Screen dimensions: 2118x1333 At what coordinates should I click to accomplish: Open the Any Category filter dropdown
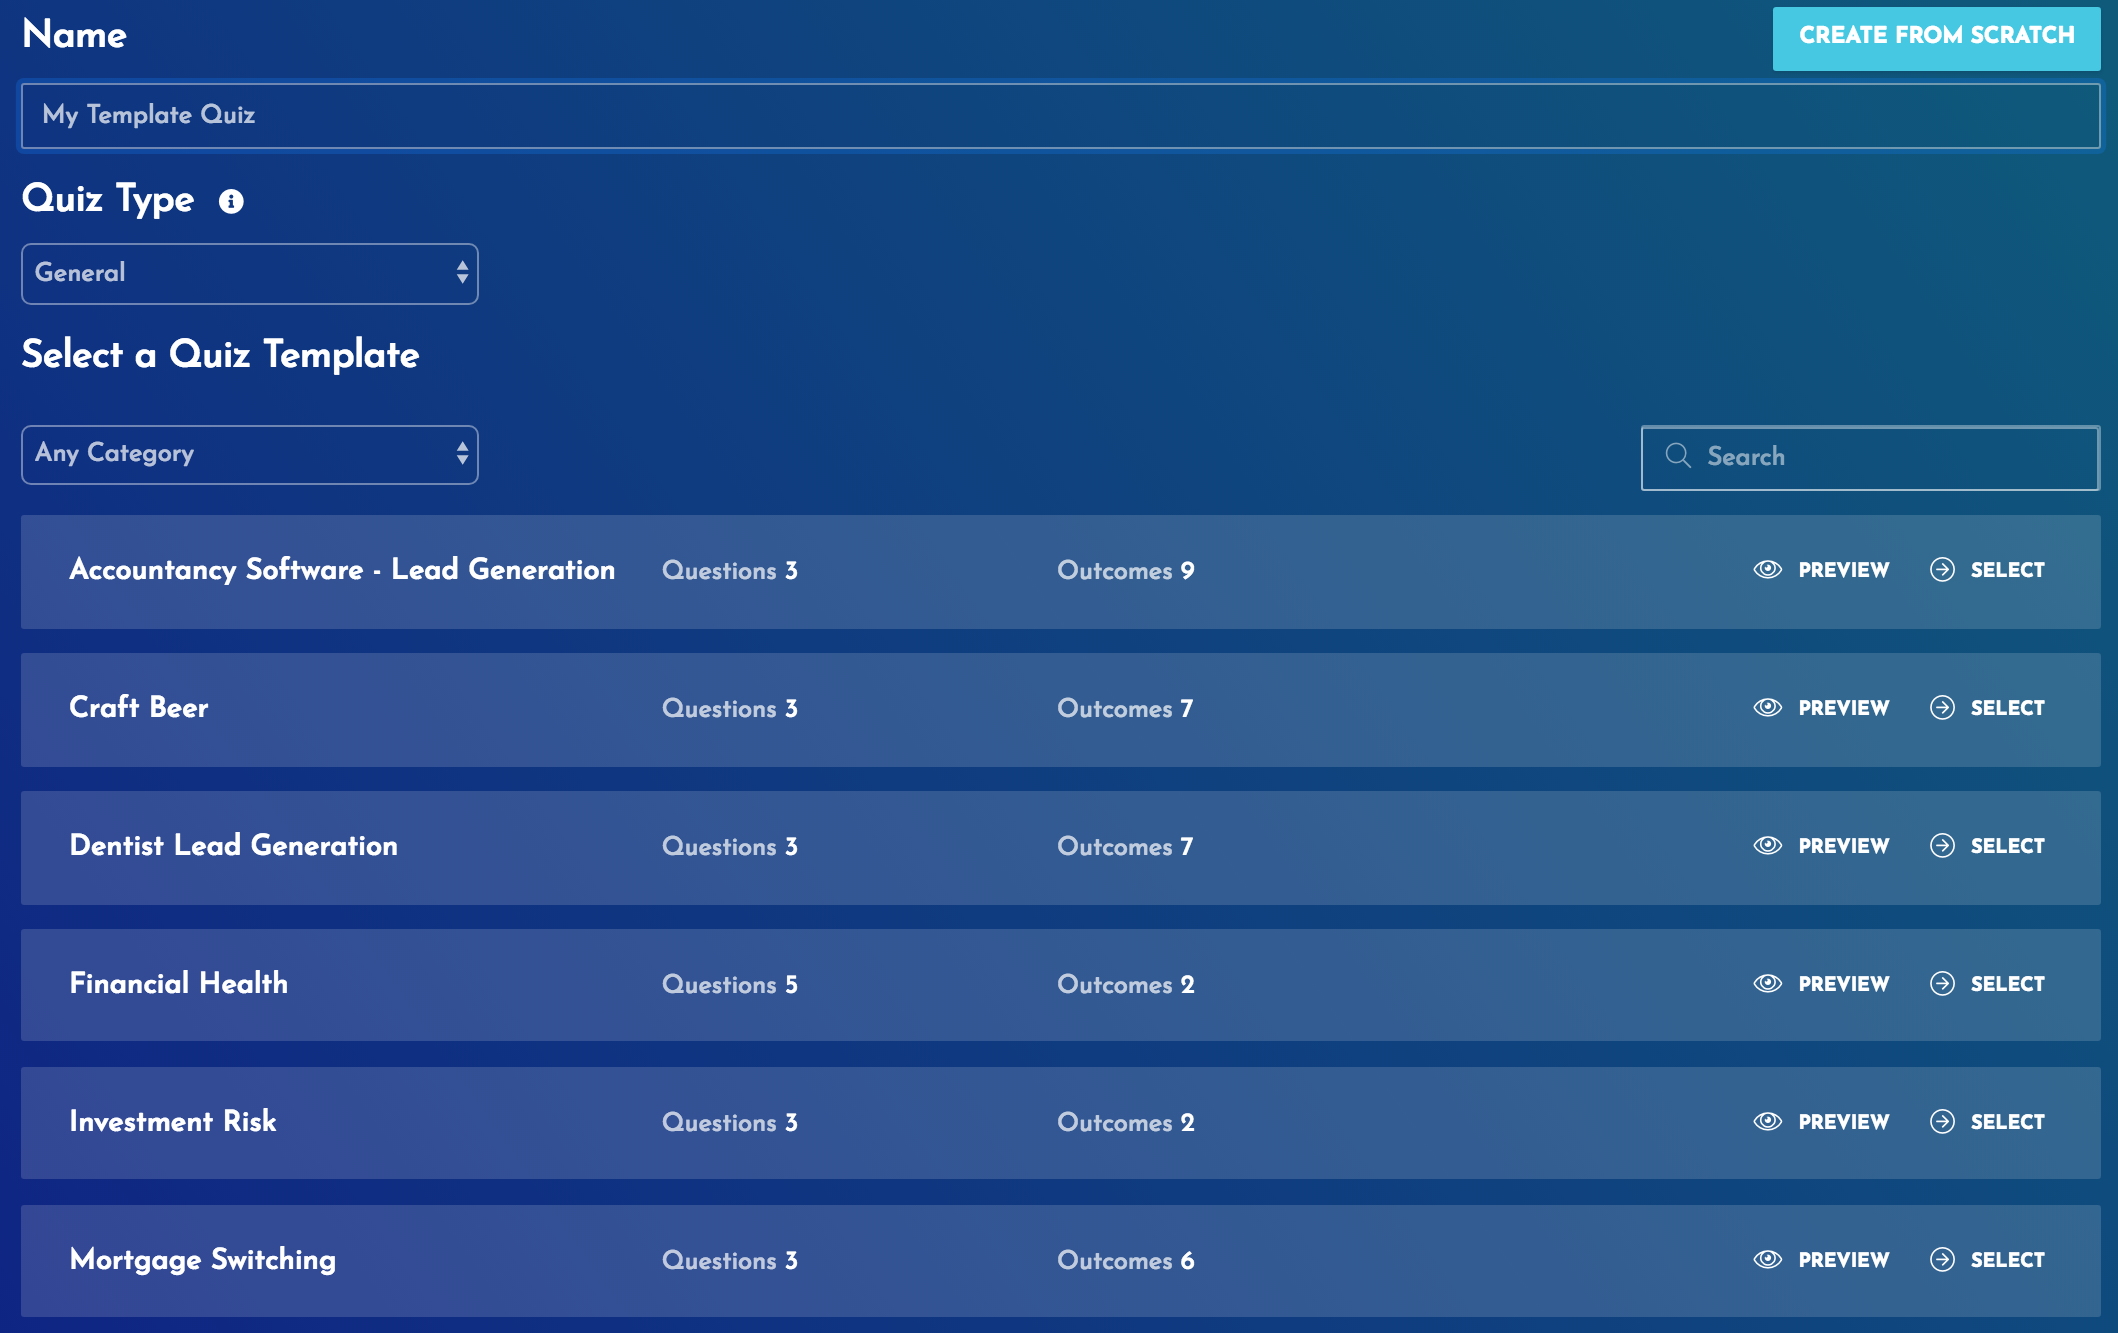tap(249, 455)
